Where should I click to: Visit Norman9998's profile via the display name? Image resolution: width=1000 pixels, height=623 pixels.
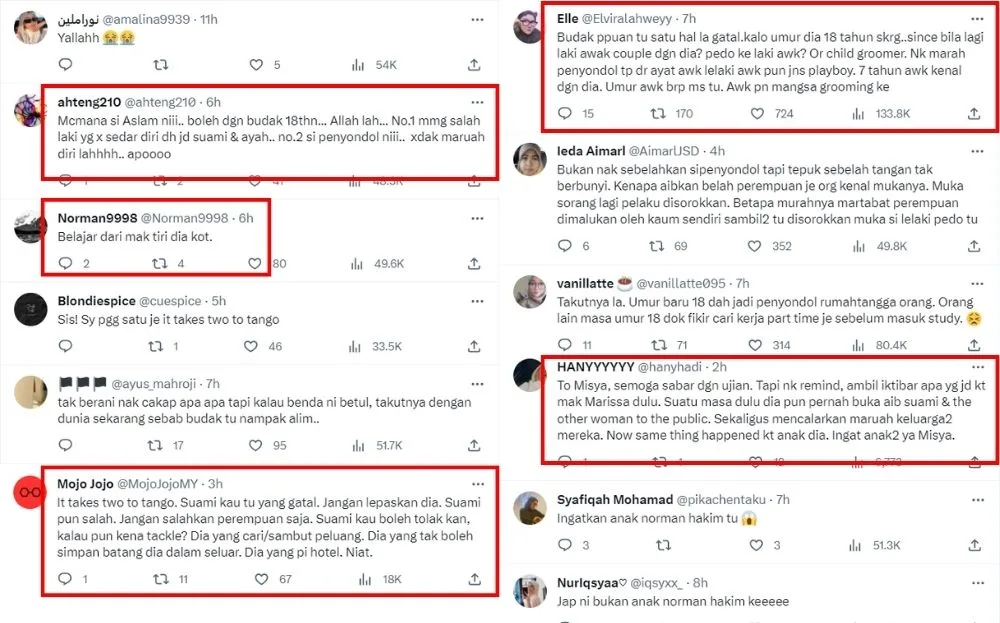tap(85, 218)
